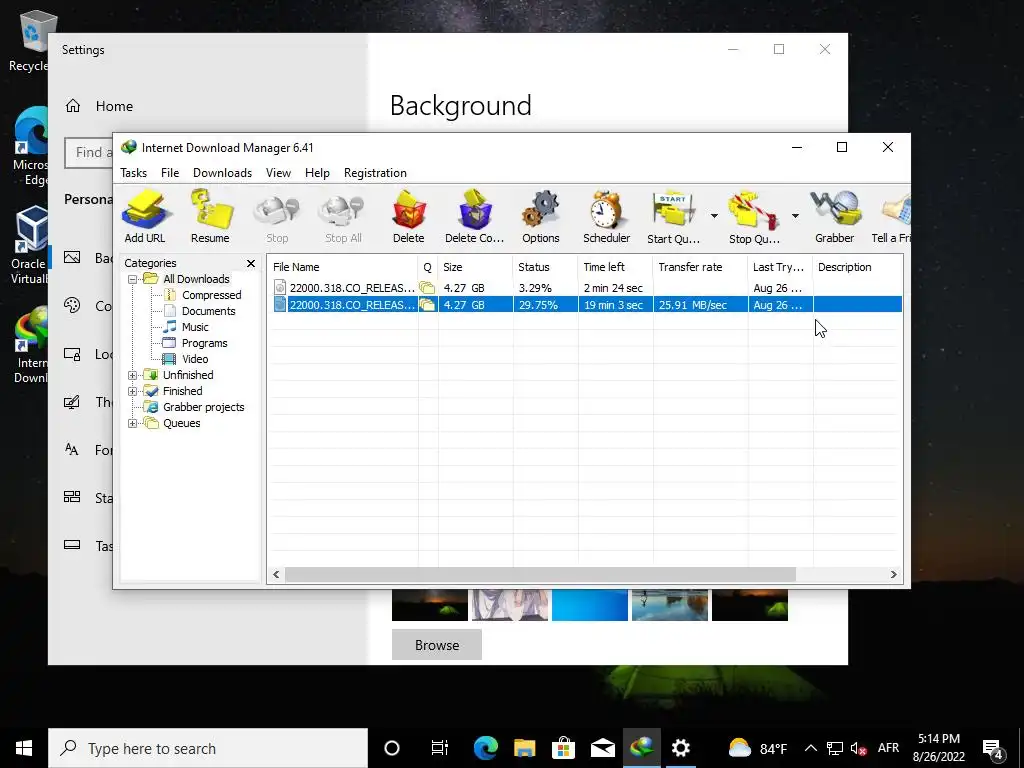1024x768 pixels.
Task: Open Mail app from taskbar
Action: coord(602,748)
